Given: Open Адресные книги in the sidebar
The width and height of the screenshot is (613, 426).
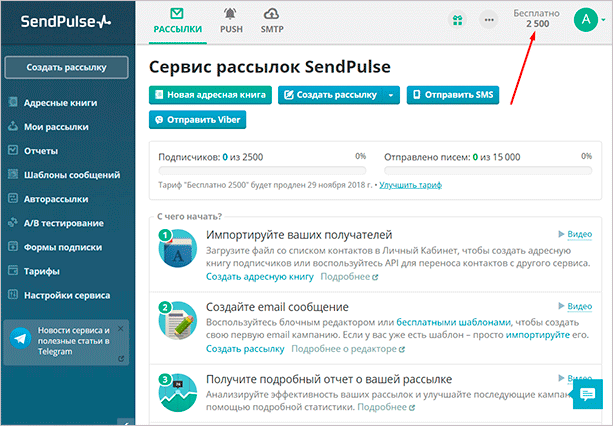Looking at the screenshot, I should tap(60, 103).
